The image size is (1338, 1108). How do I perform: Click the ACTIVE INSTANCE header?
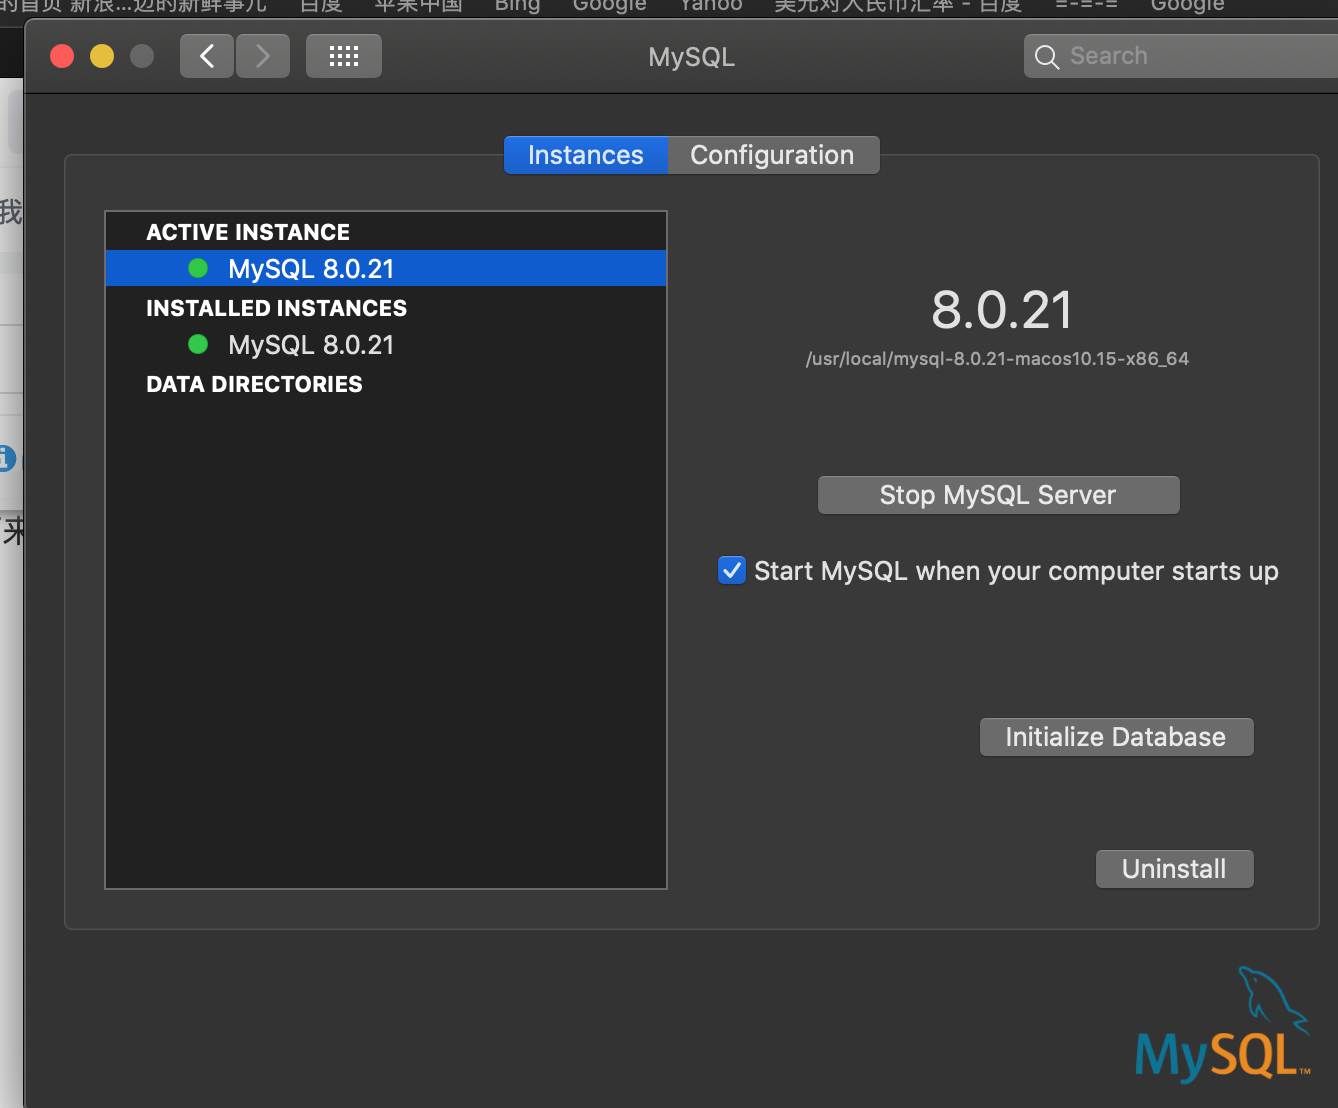pos(248,232)
